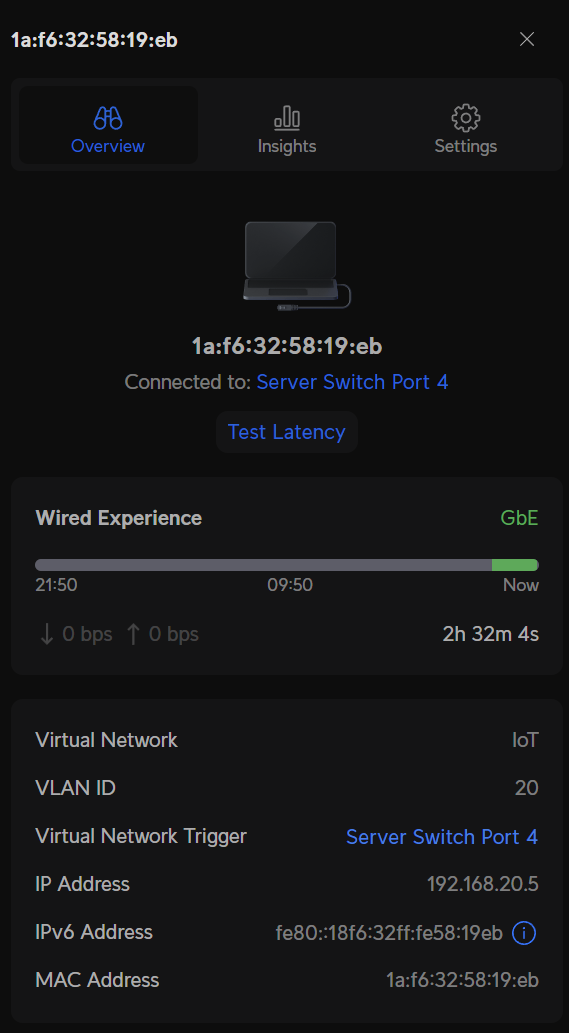Click the Overview binoculars icon
This screenshot has width=569, height=1033.
point(108,118)
